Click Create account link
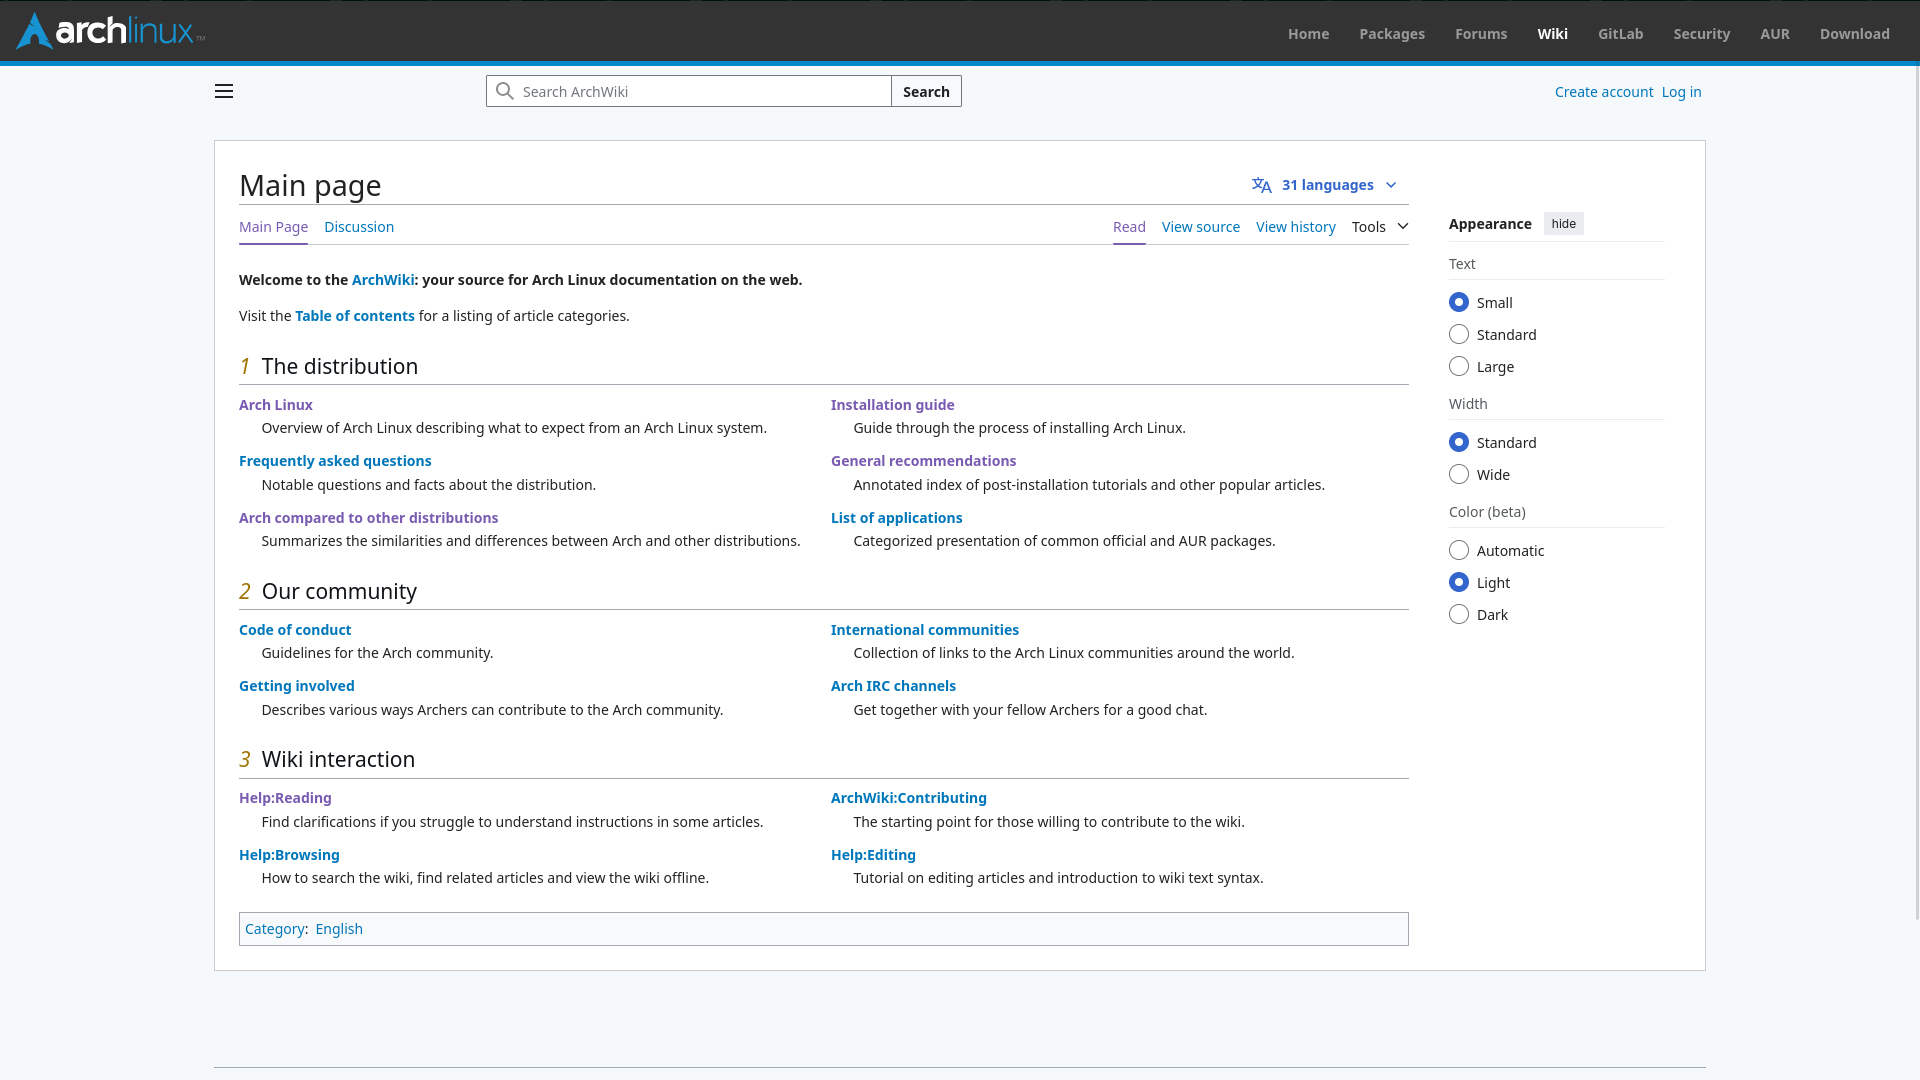Viewport: 1920px width, 1080px height. point(1604,92)
